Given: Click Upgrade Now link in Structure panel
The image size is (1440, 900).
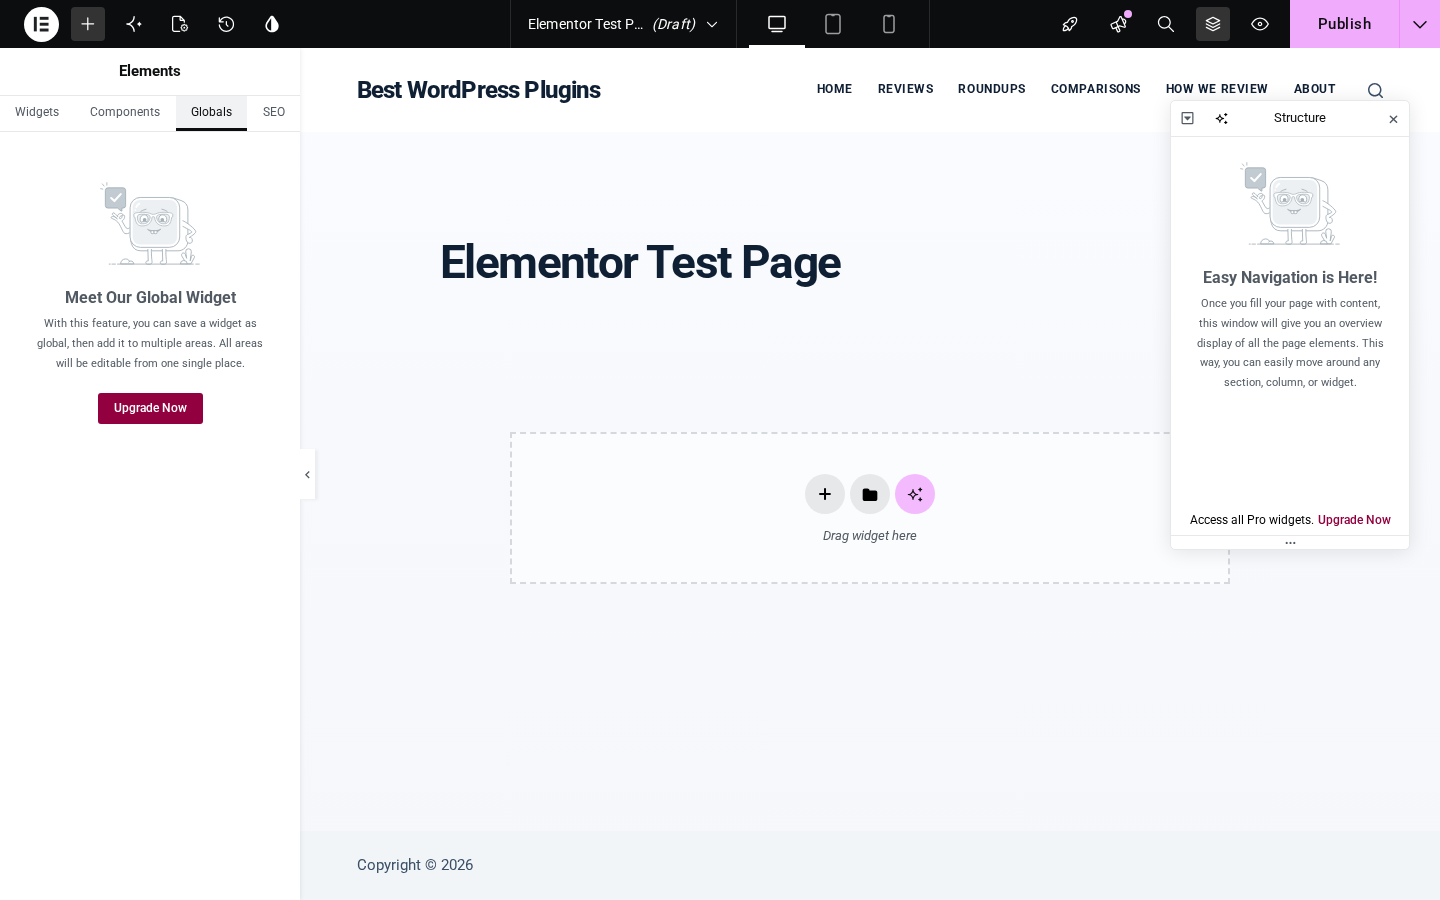Looking at the screenshot, I should [1354, 520].
